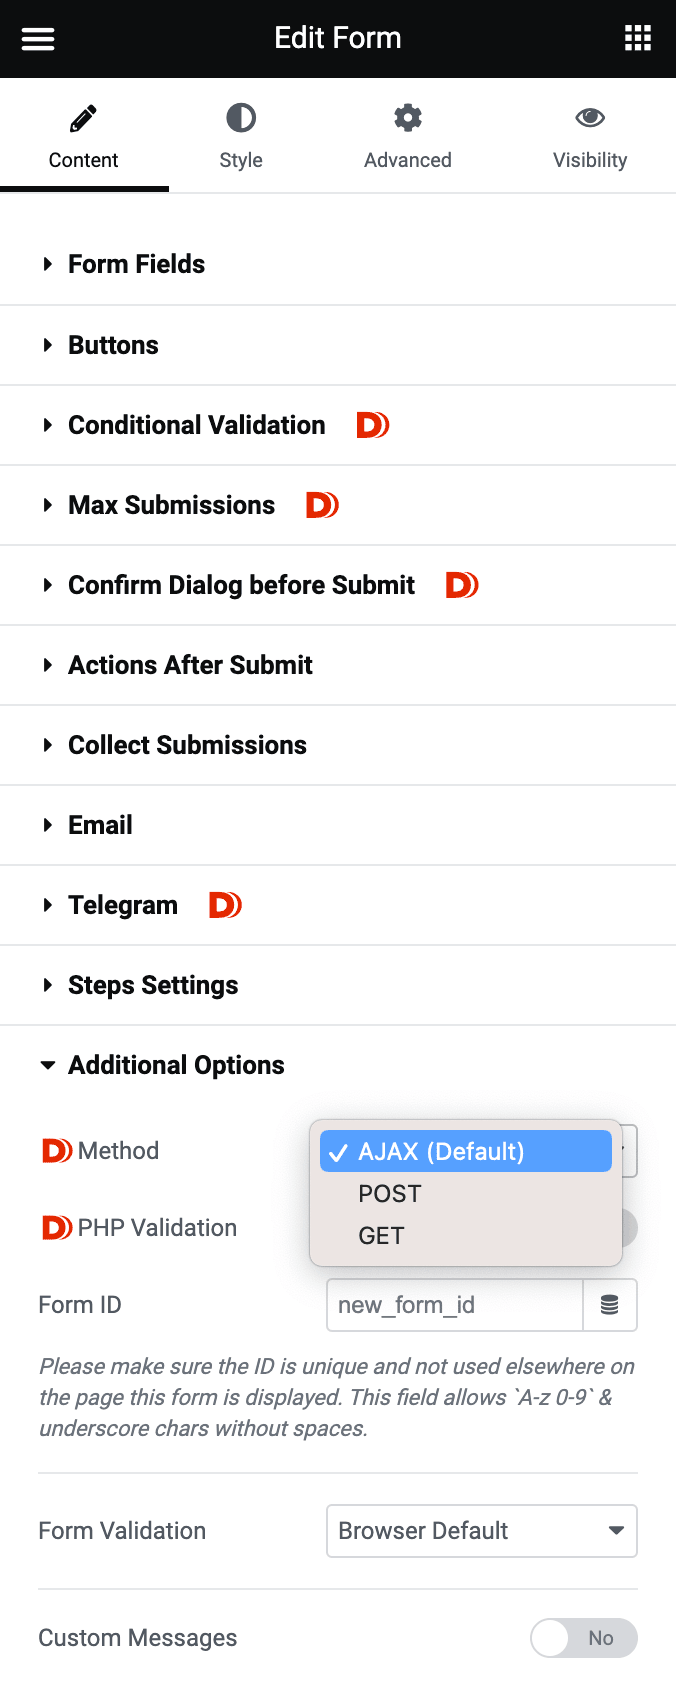The height and width of the screenshot is (1682, 676).
Task: Select the AJAX (Default) option
Action: (x=441, y=1151)
